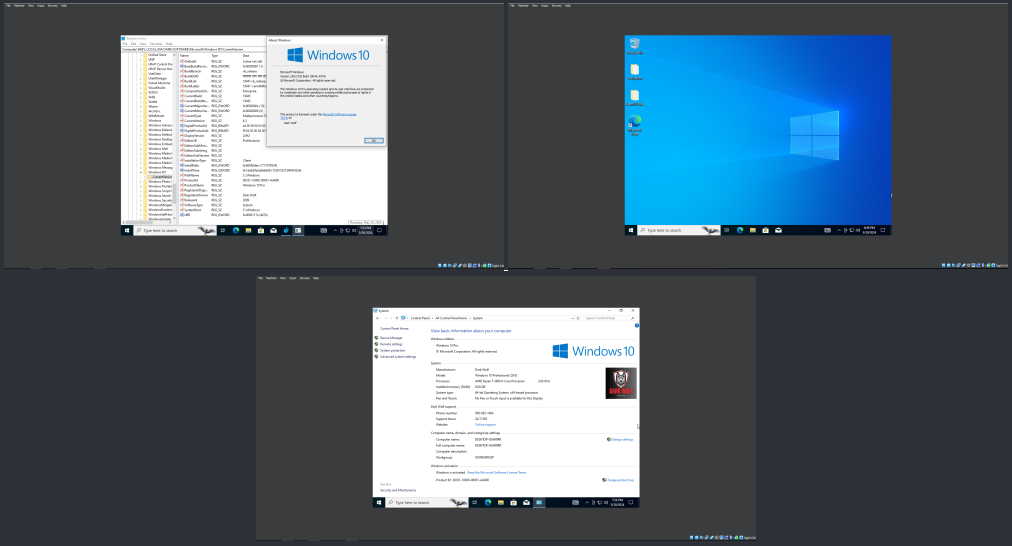This screenshot has width=1012, height=546.
Task: Open File Explorer in Registry Editor VM taskbar
Action: [x=248, y=230]
